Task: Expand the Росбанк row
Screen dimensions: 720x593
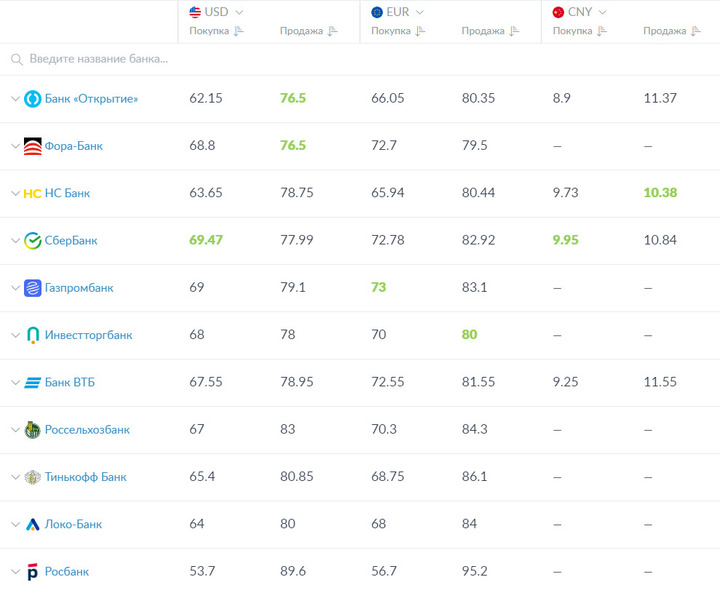Action: (15, 572)
